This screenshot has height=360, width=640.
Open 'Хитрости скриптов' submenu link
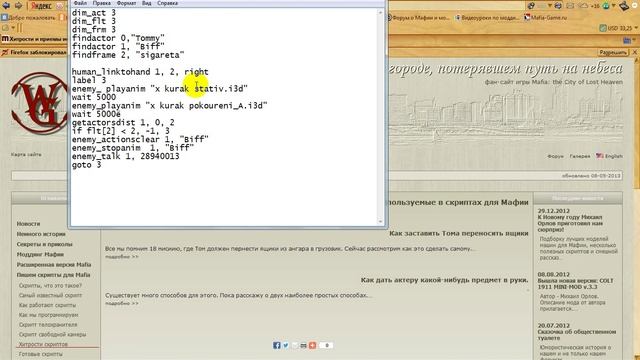click(x=43, y=344)
